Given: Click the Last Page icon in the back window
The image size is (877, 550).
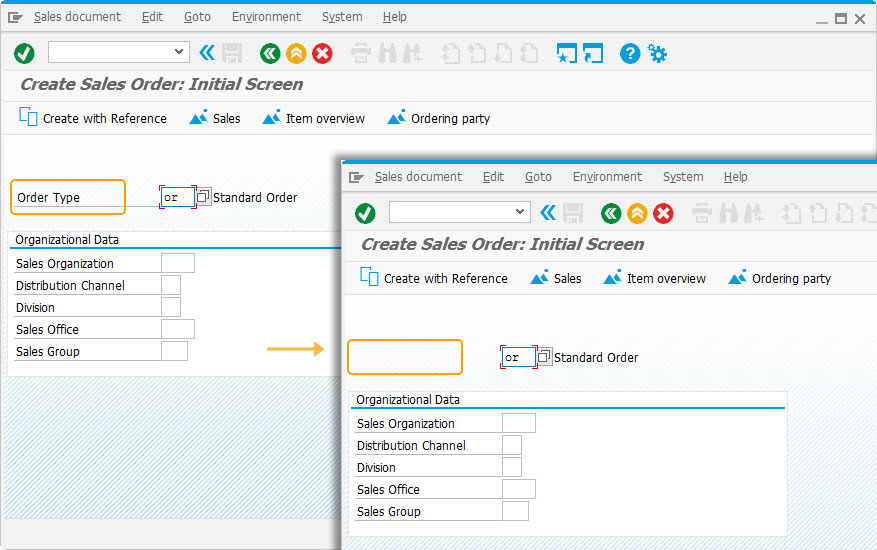Looking at the screenshot, I should (x=529, y=54).
